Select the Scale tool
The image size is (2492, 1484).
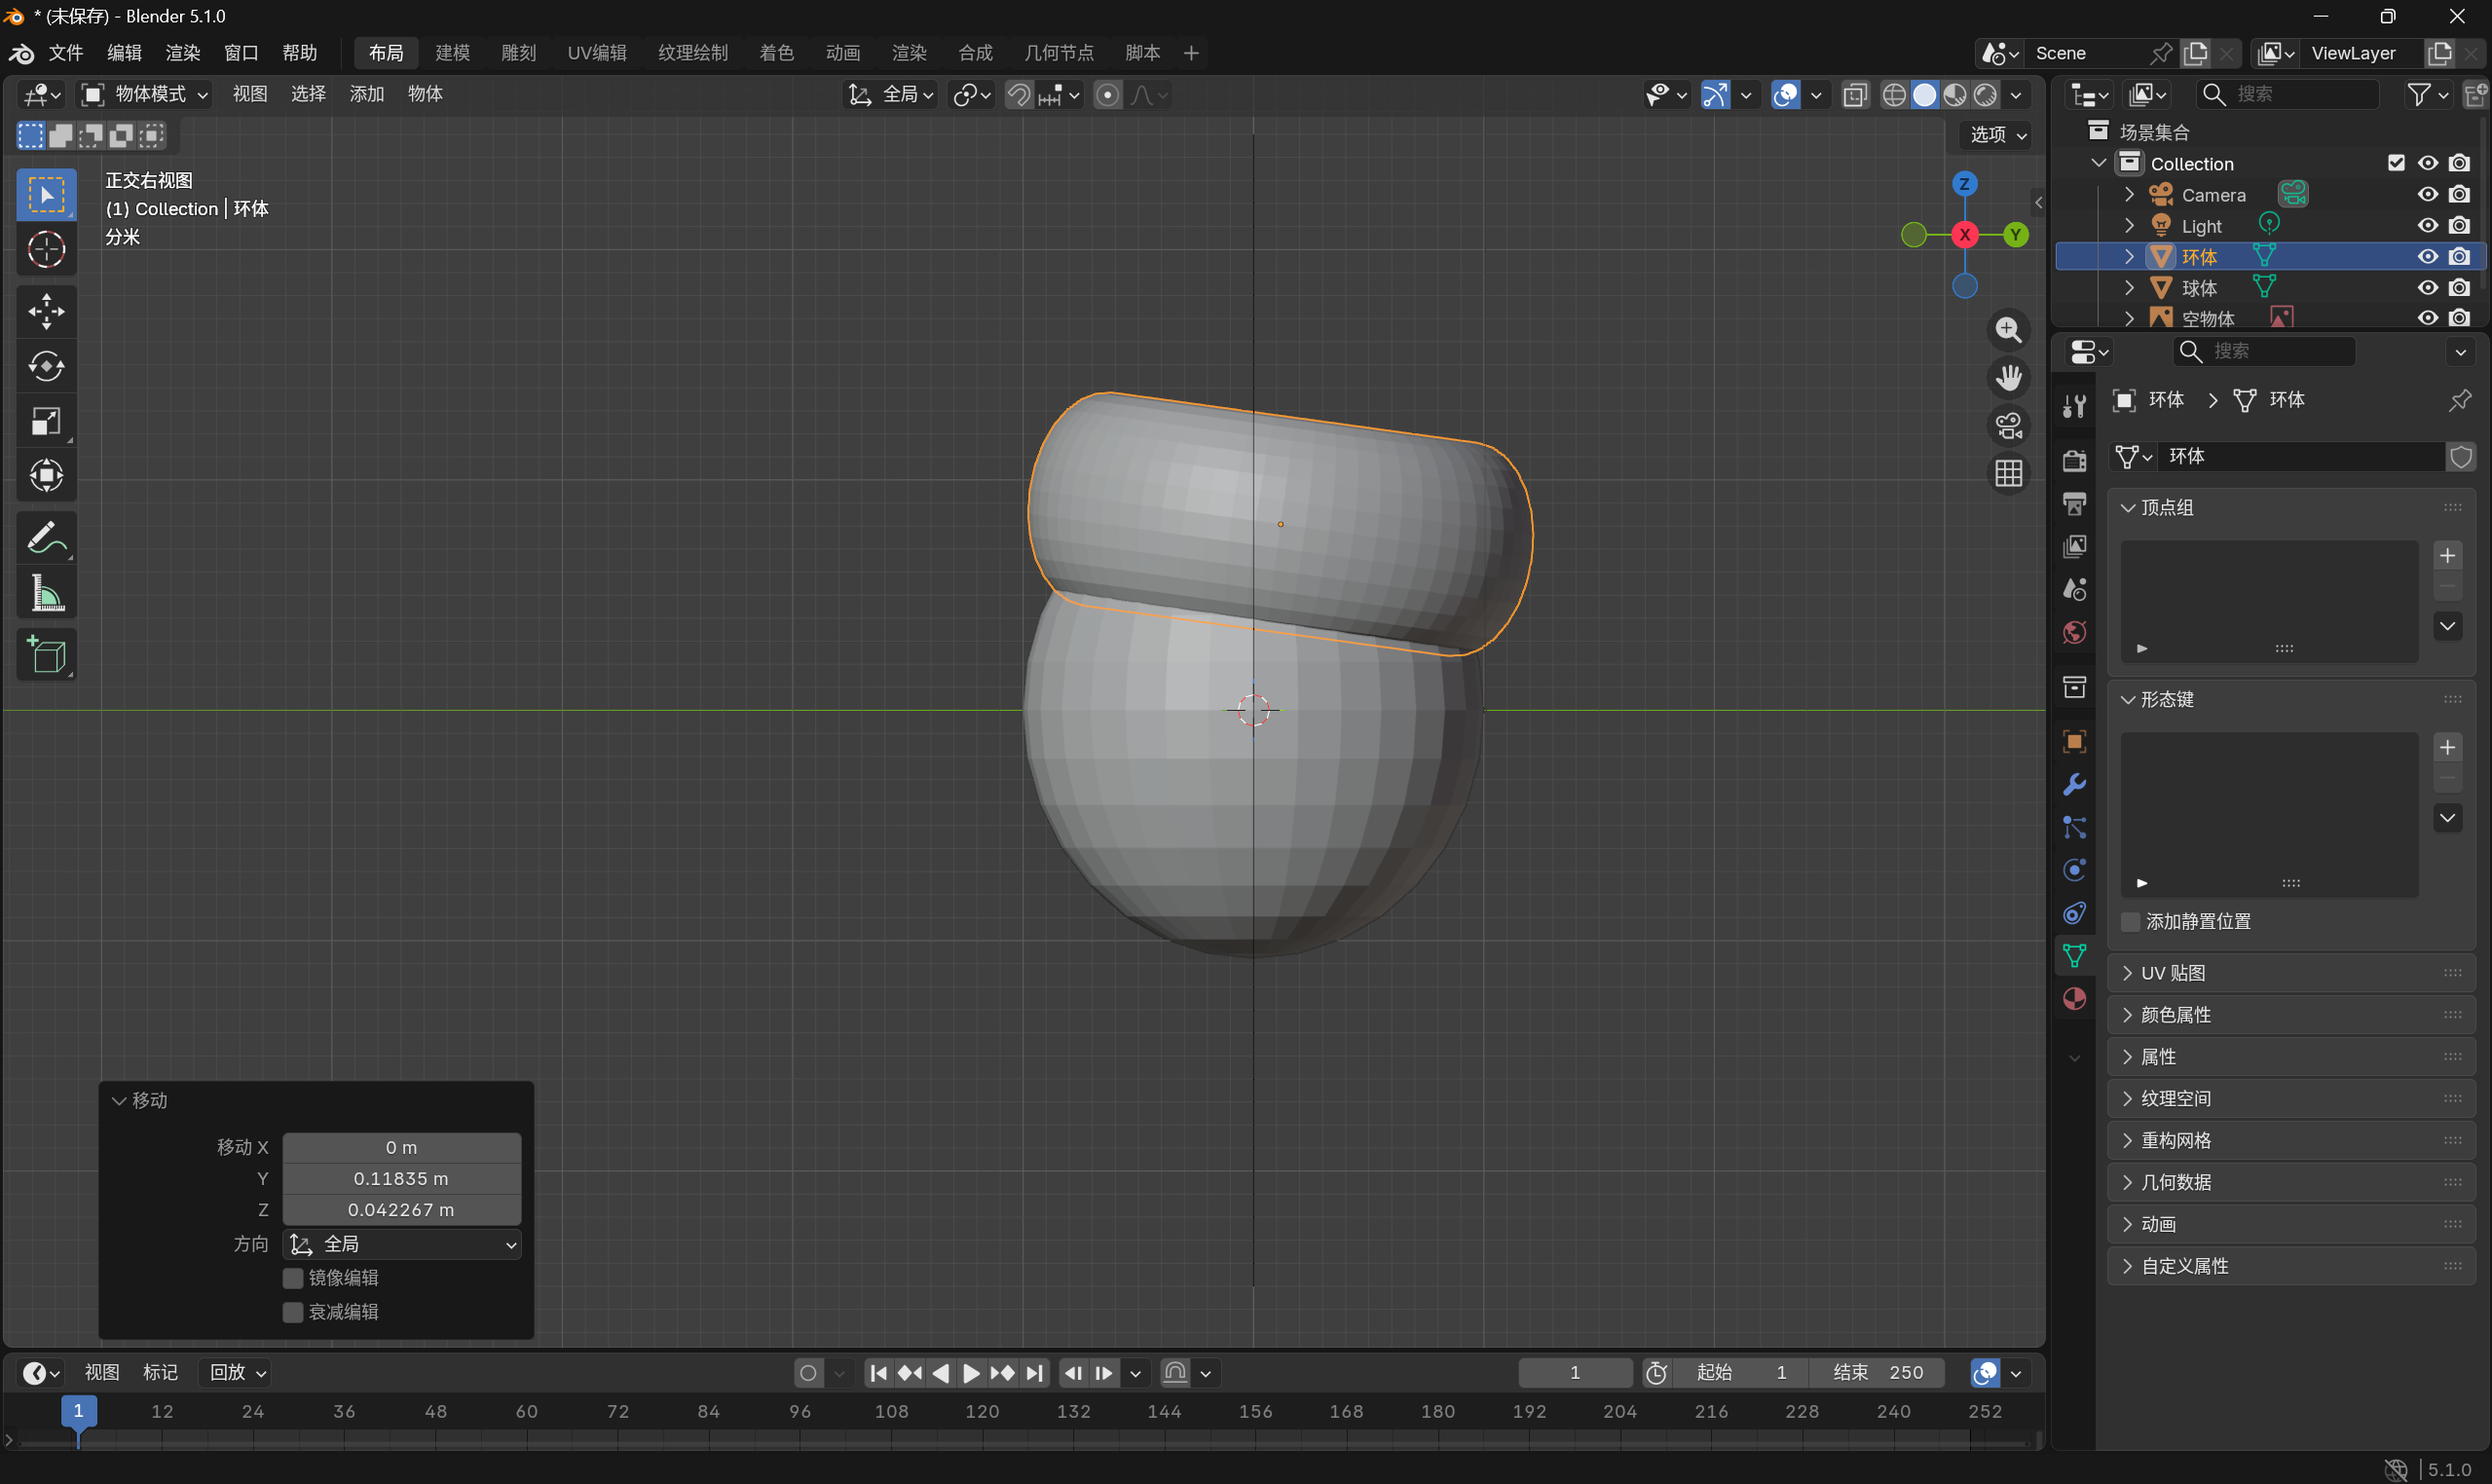(46, 421)
